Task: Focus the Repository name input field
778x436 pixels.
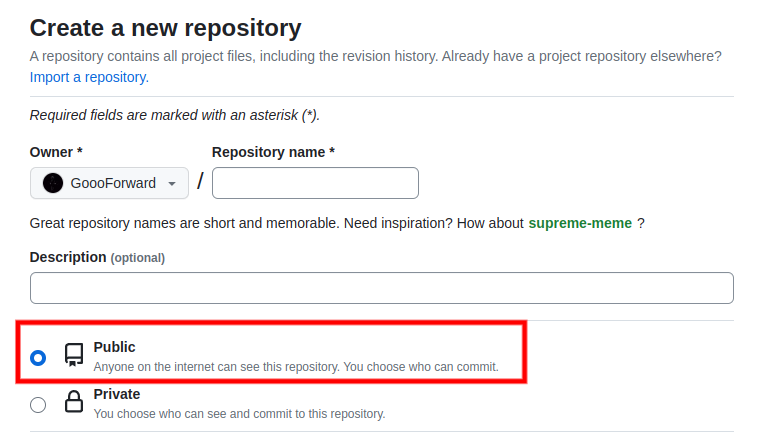Action: [x=316, y=183]
